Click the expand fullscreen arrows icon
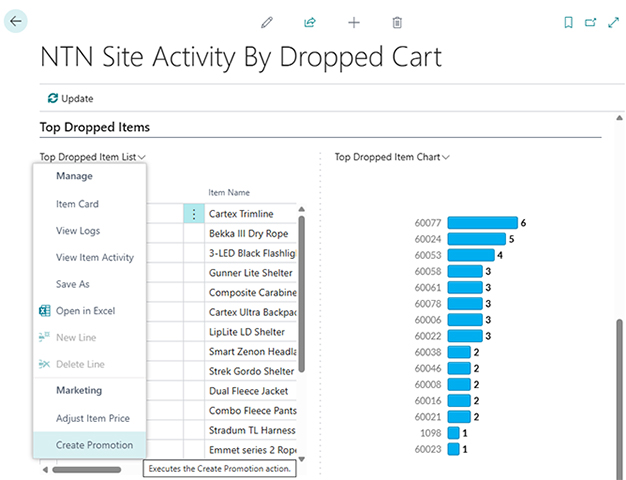Viewport: 626px width, 480px height. (612, 22)
